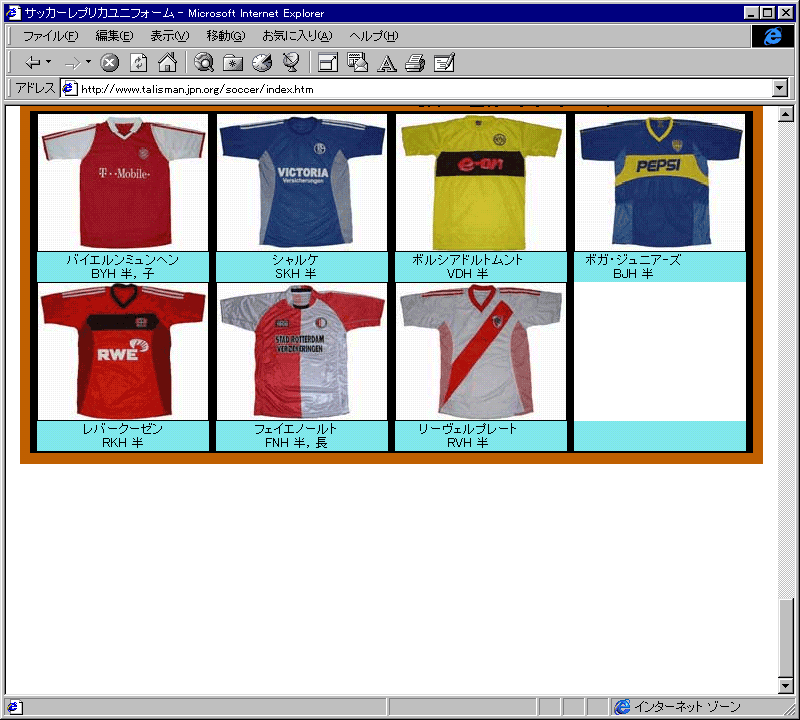The width and height of the screenshot is (800, 720).
Task: Go to the Home page icon
Action: pos(167,63)
